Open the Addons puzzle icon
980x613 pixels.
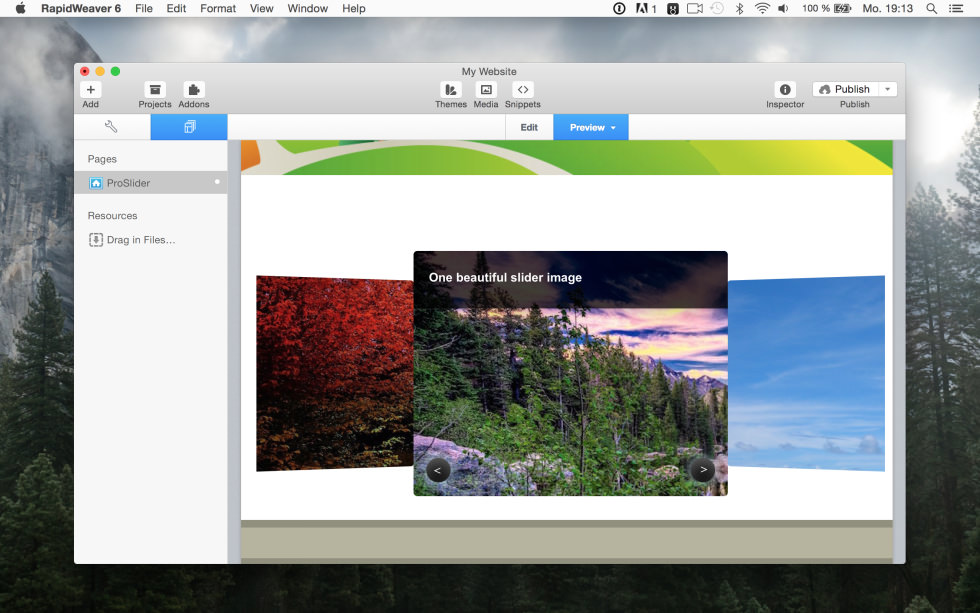pyautogui.click(x=194, y=90)
